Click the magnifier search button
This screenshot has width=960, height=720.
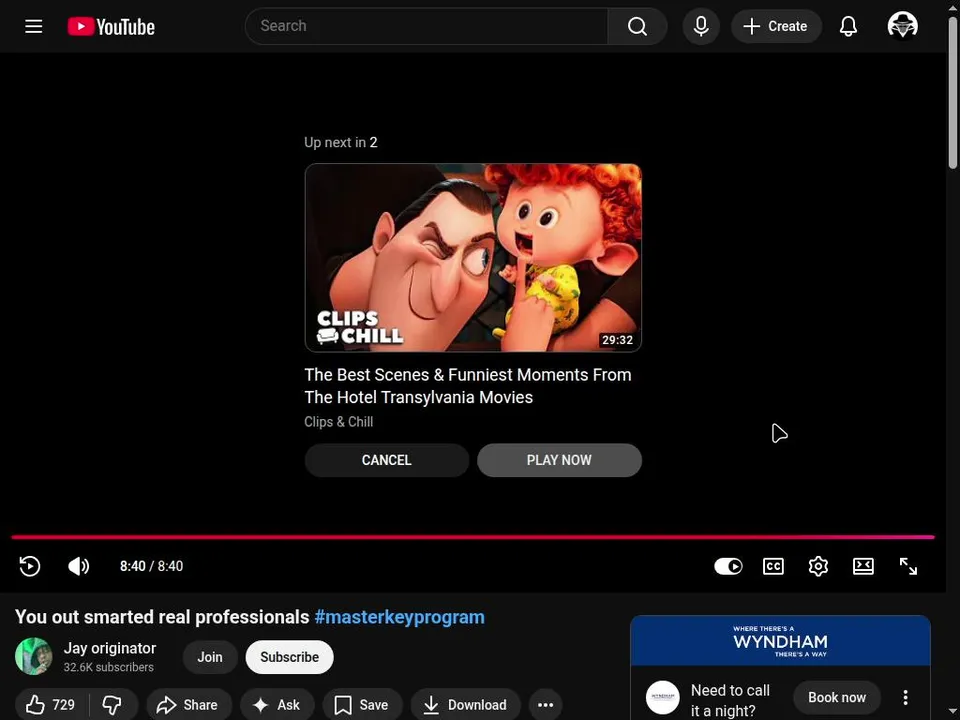click(637, 26)
